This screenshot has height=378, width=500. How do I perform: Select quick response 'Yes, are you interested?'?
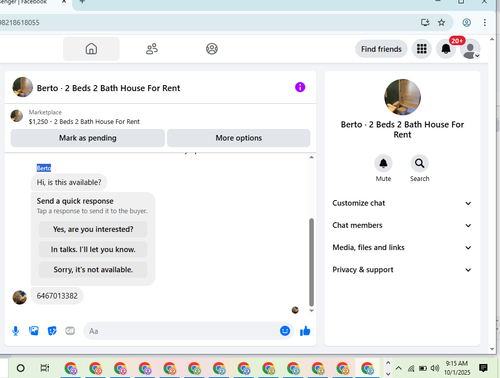click(93, 229)
